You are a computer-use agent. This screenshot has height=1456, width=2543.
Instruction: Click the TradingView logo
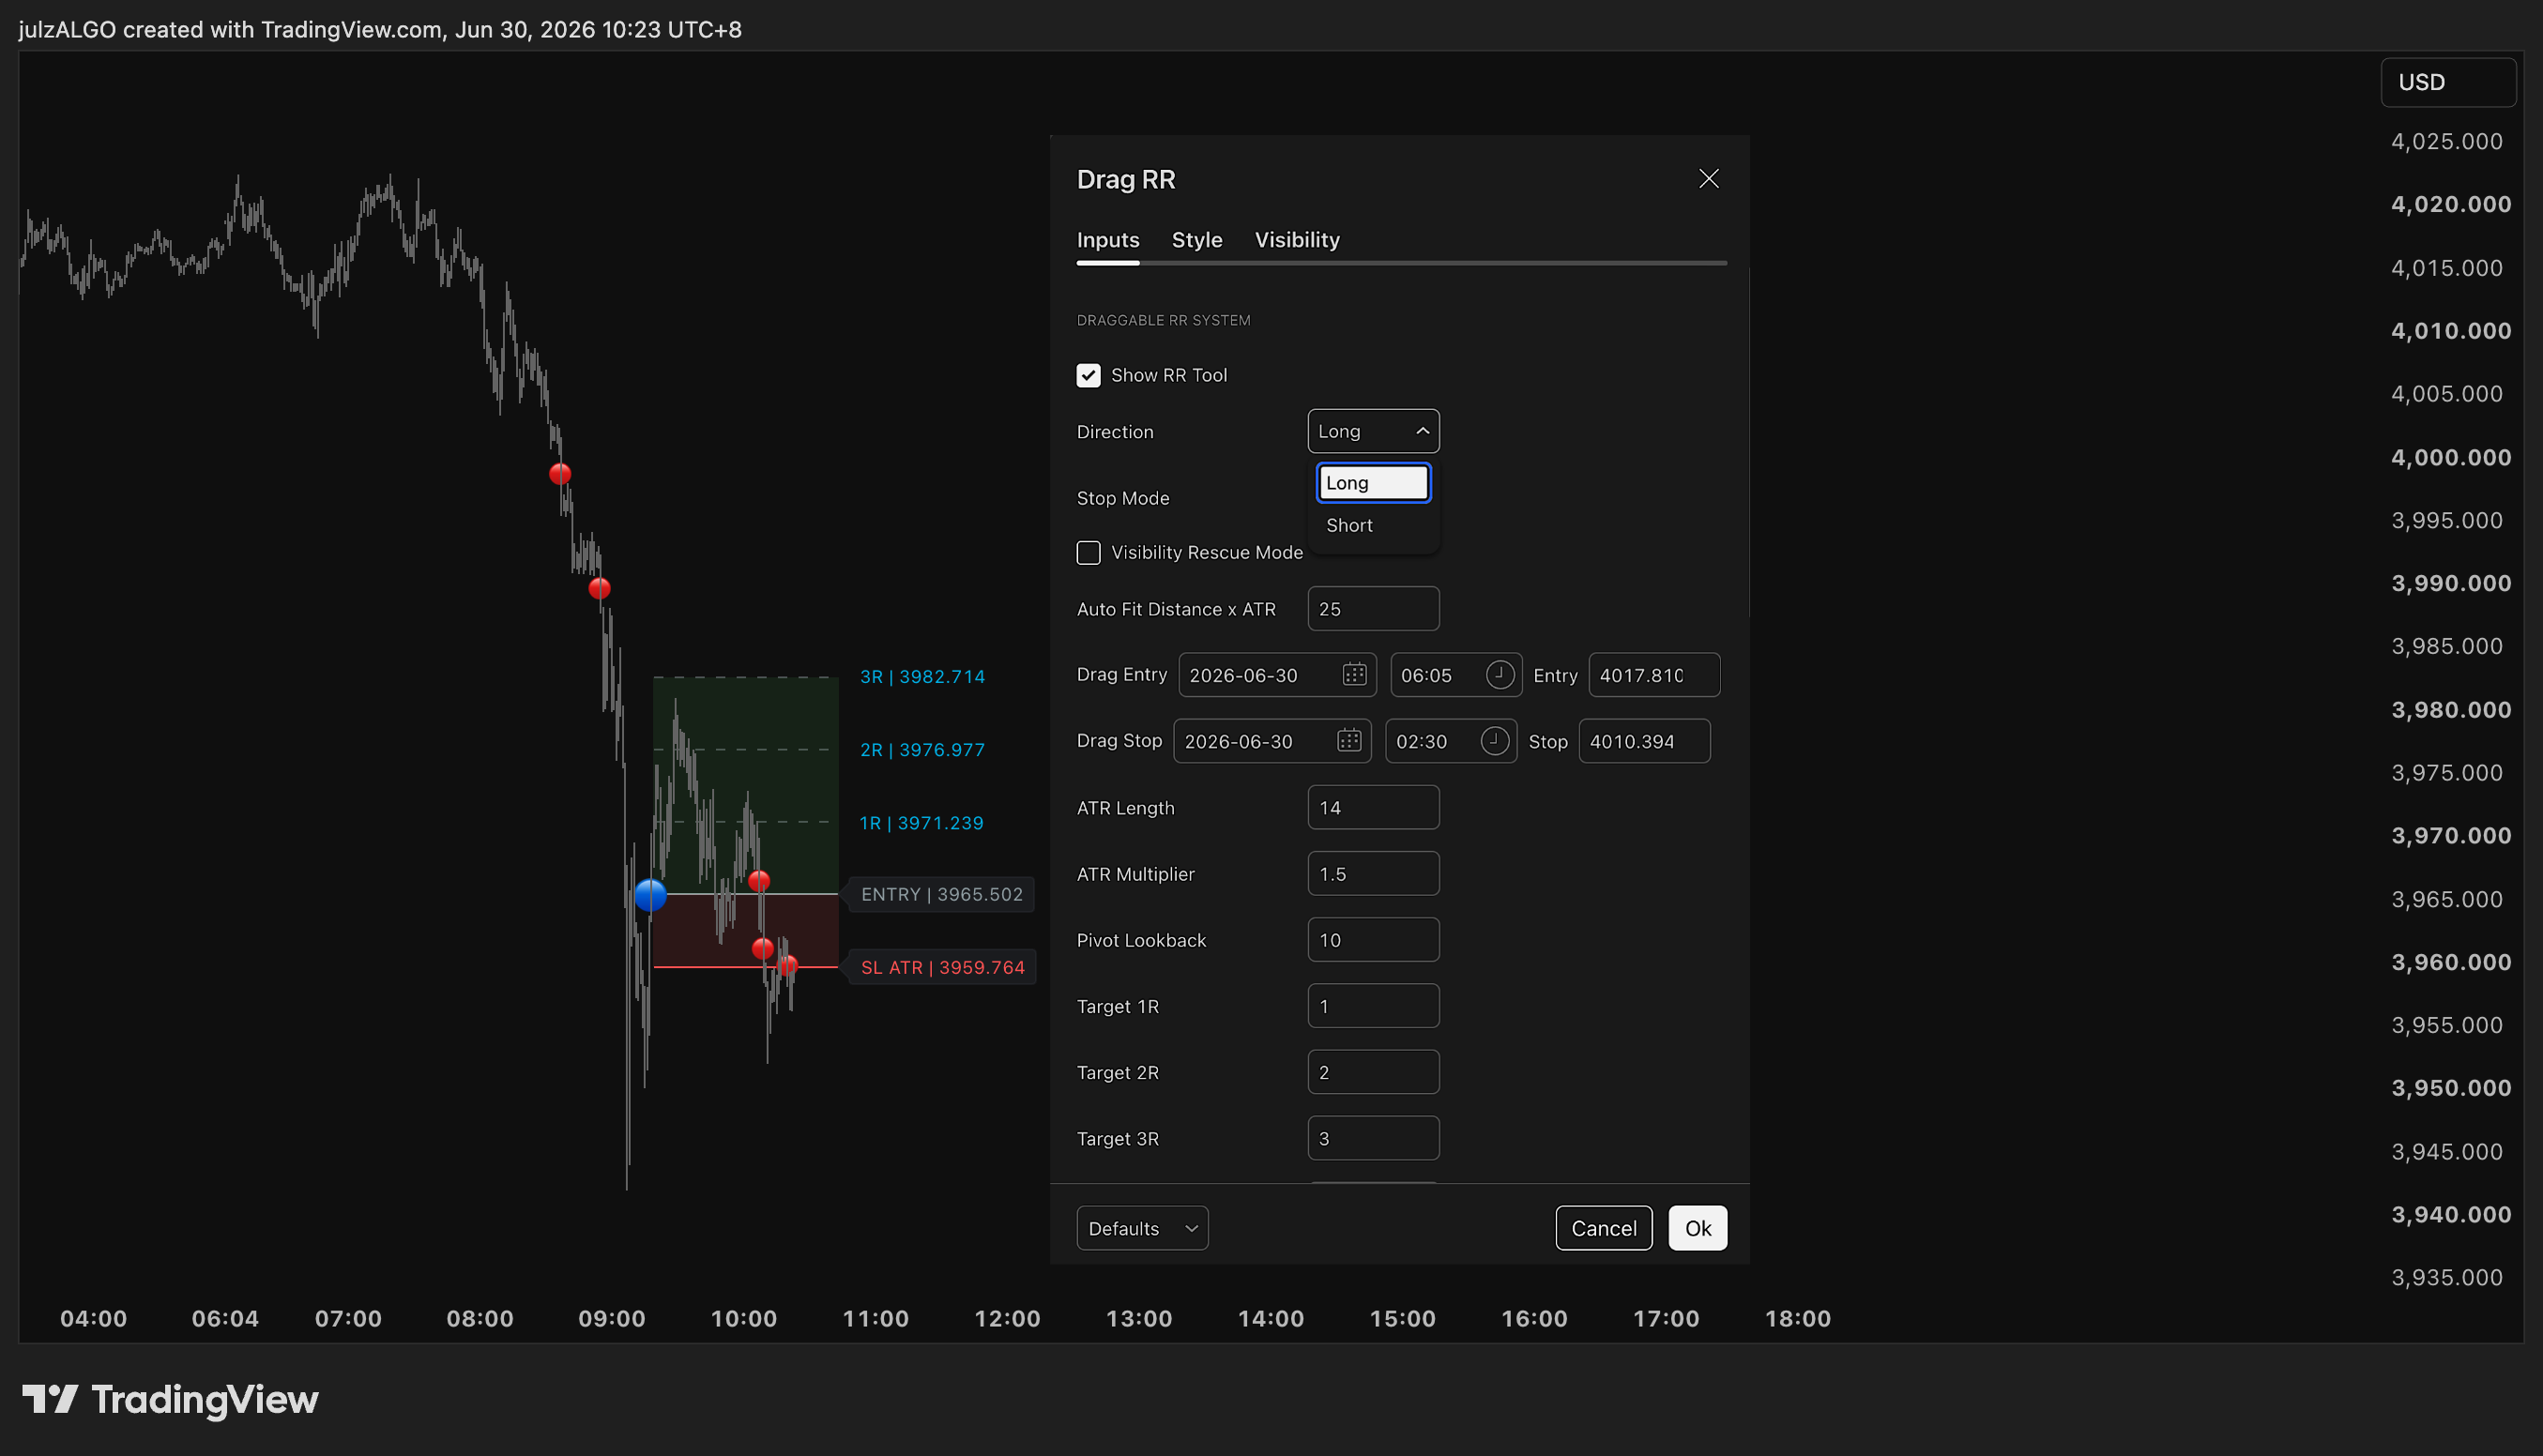pos(171,1399)
